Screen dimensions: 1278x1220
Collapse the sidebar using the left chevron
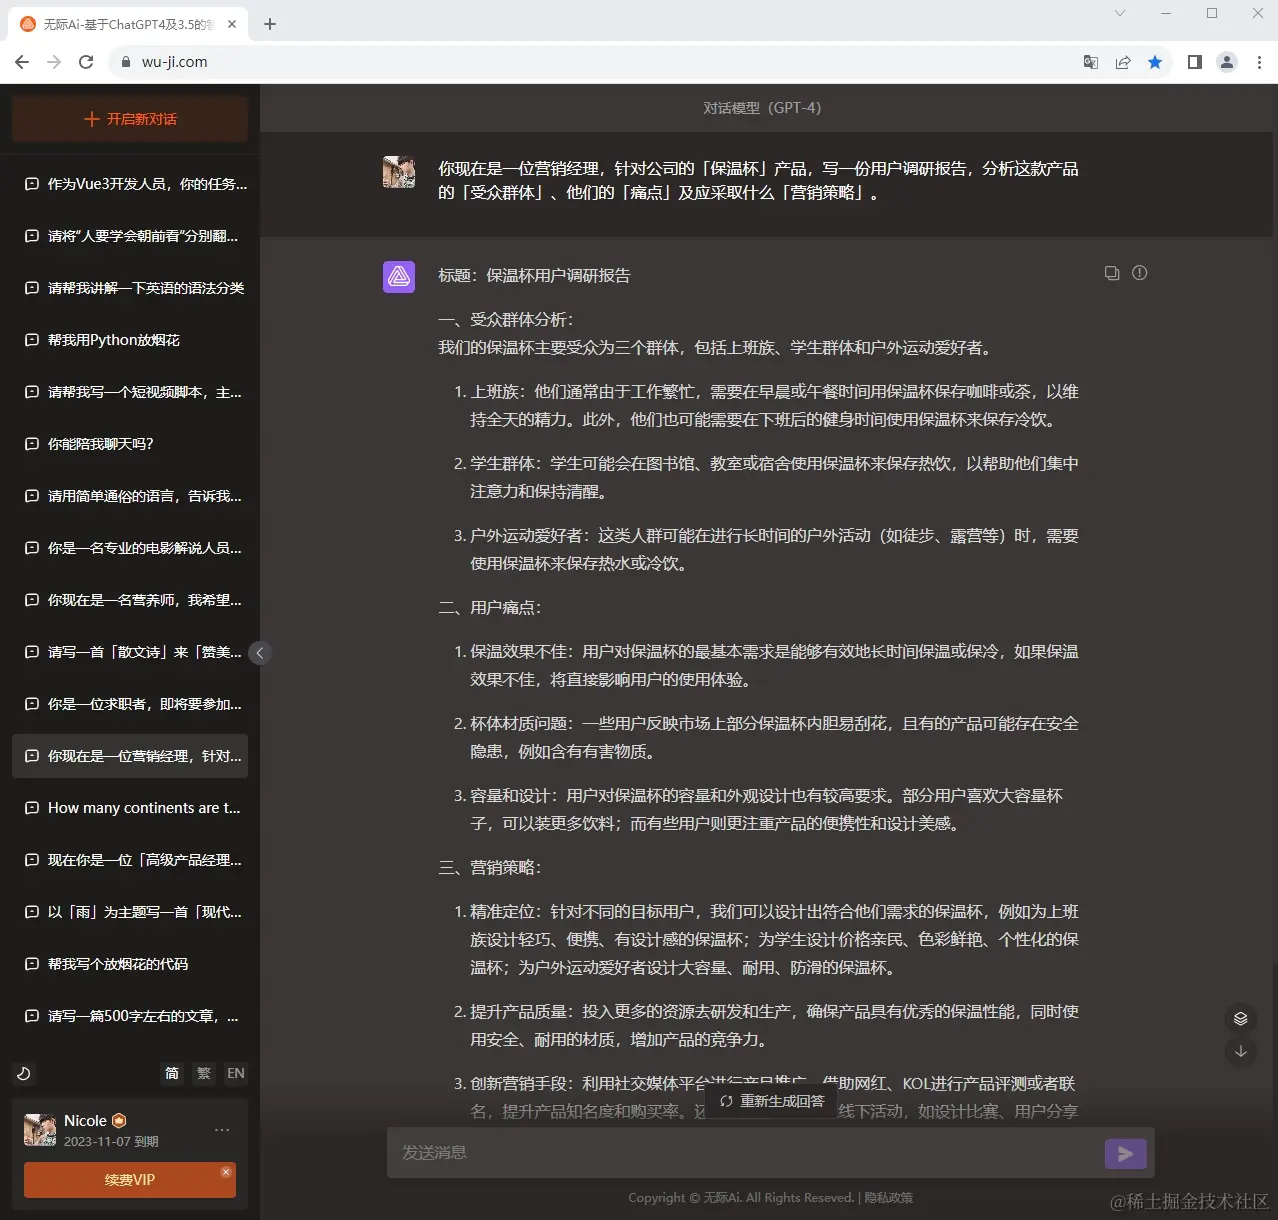click(259, 653)
